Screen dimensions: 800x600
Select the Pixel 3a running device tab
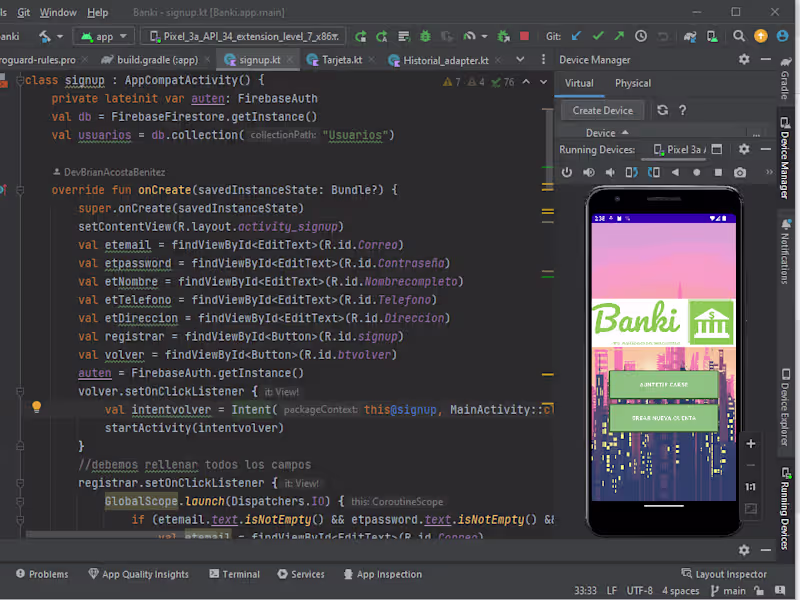(x=680, y=149)
